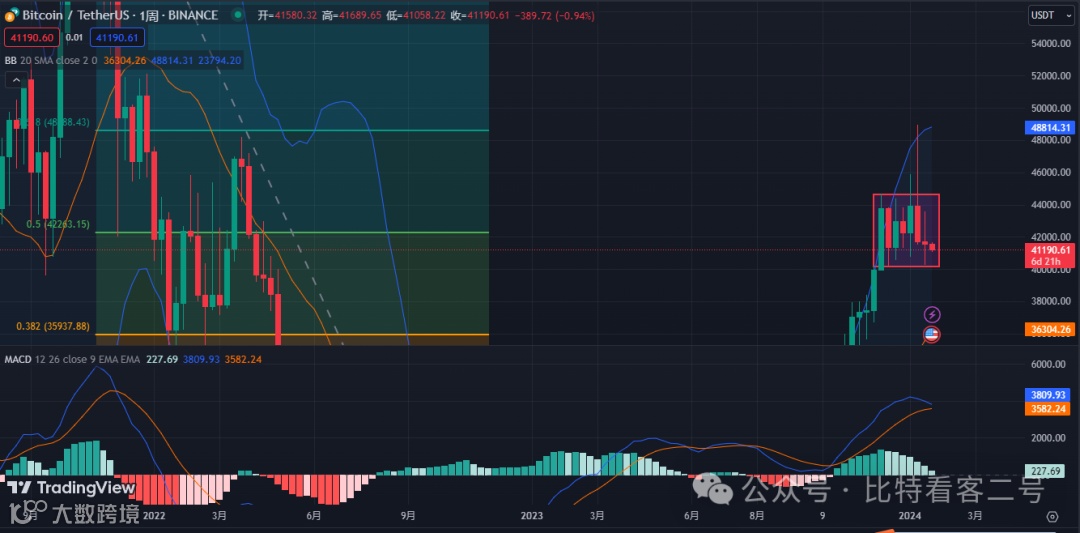The height and width of the screenshot is (533, 1080).
Task: Click BB upper value 48814.31 in legend
Action: 174,61
